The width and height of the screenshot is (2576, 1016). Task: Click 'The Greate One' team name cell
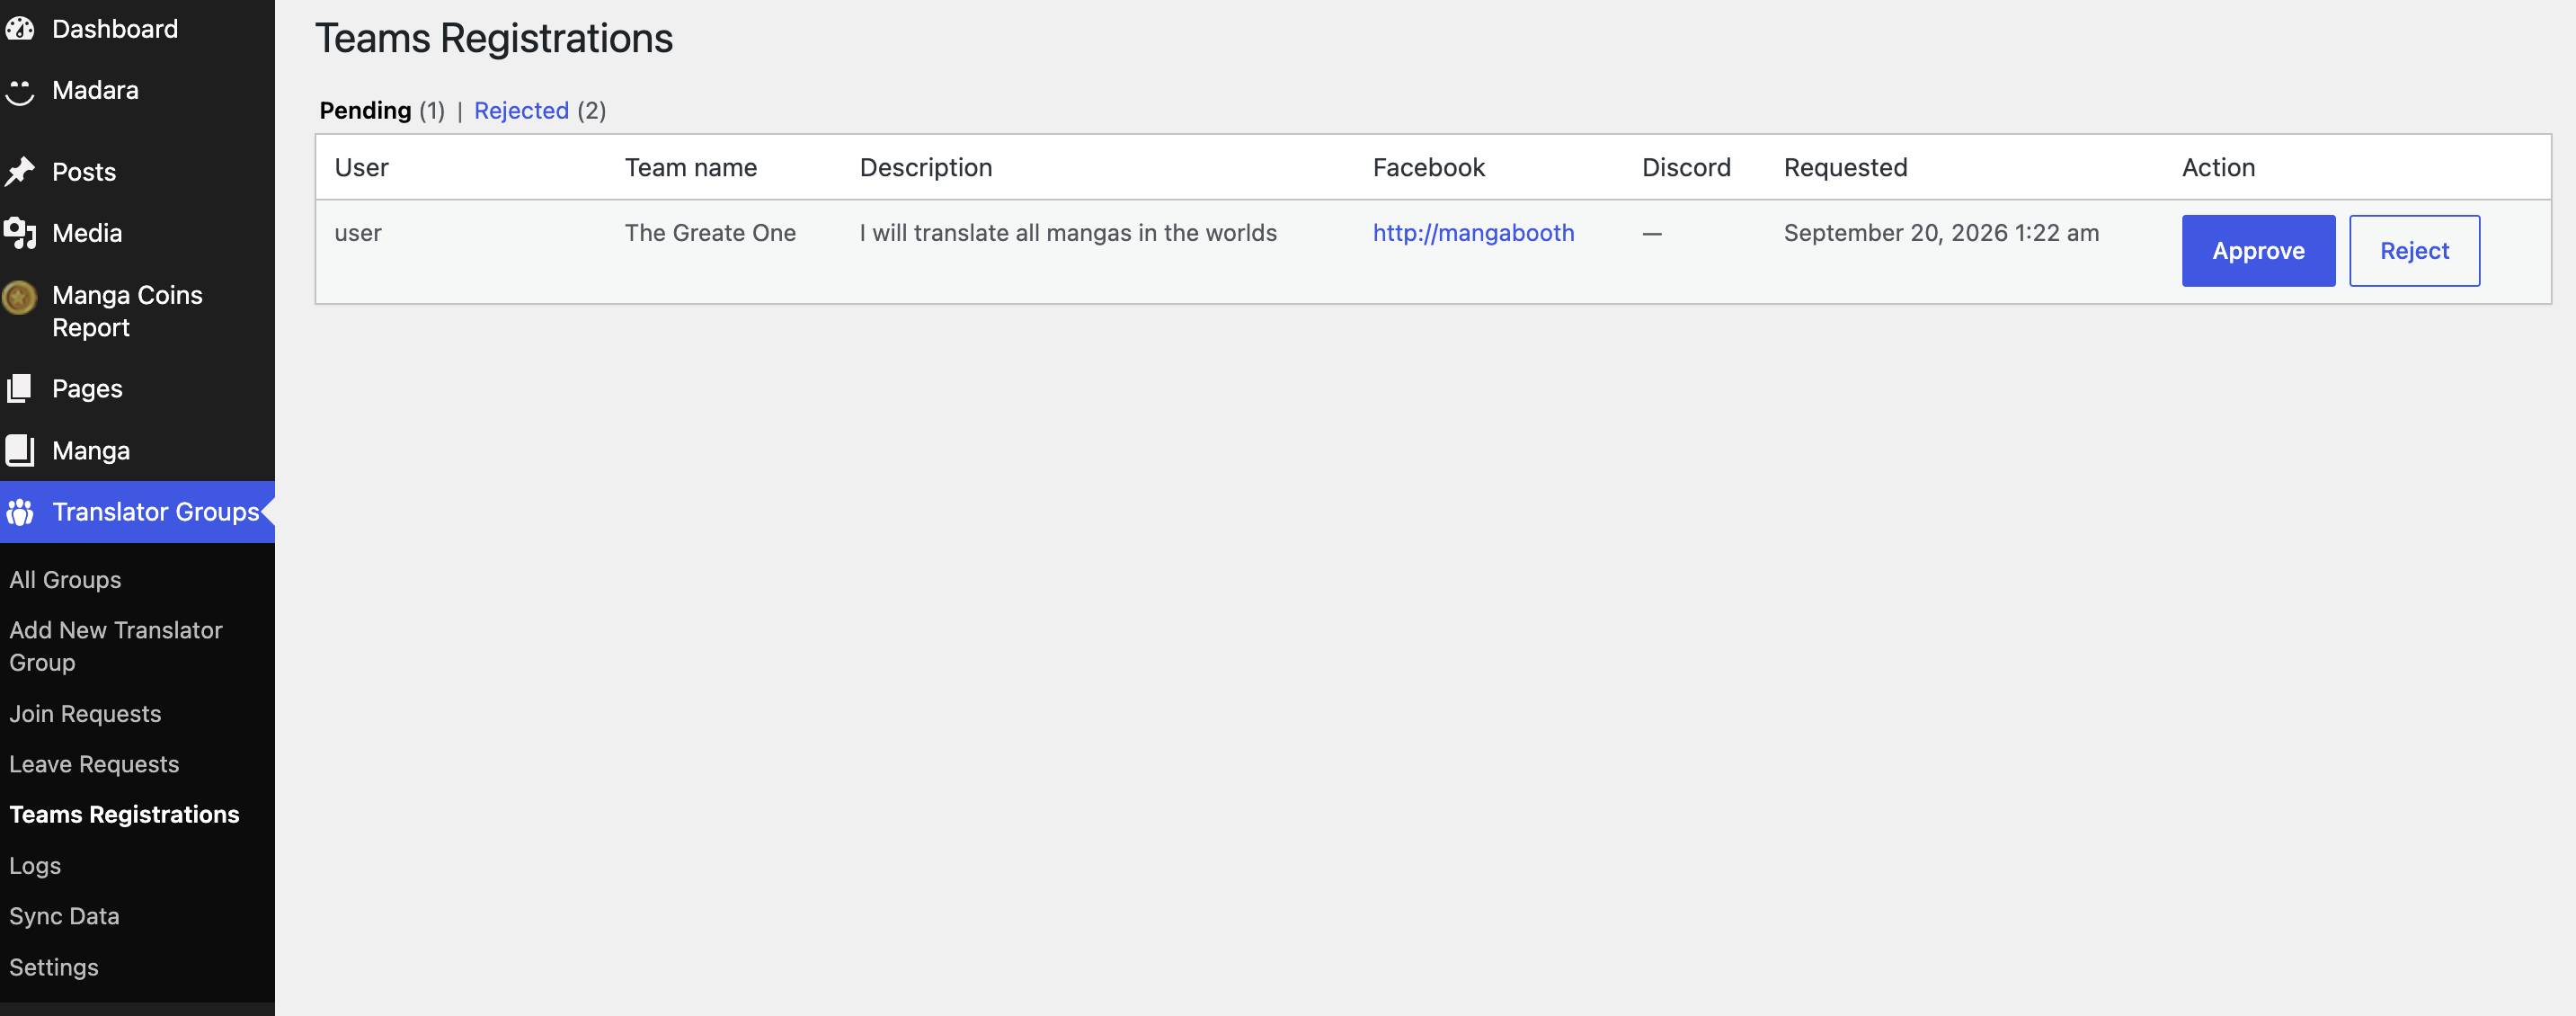[710, 233]
